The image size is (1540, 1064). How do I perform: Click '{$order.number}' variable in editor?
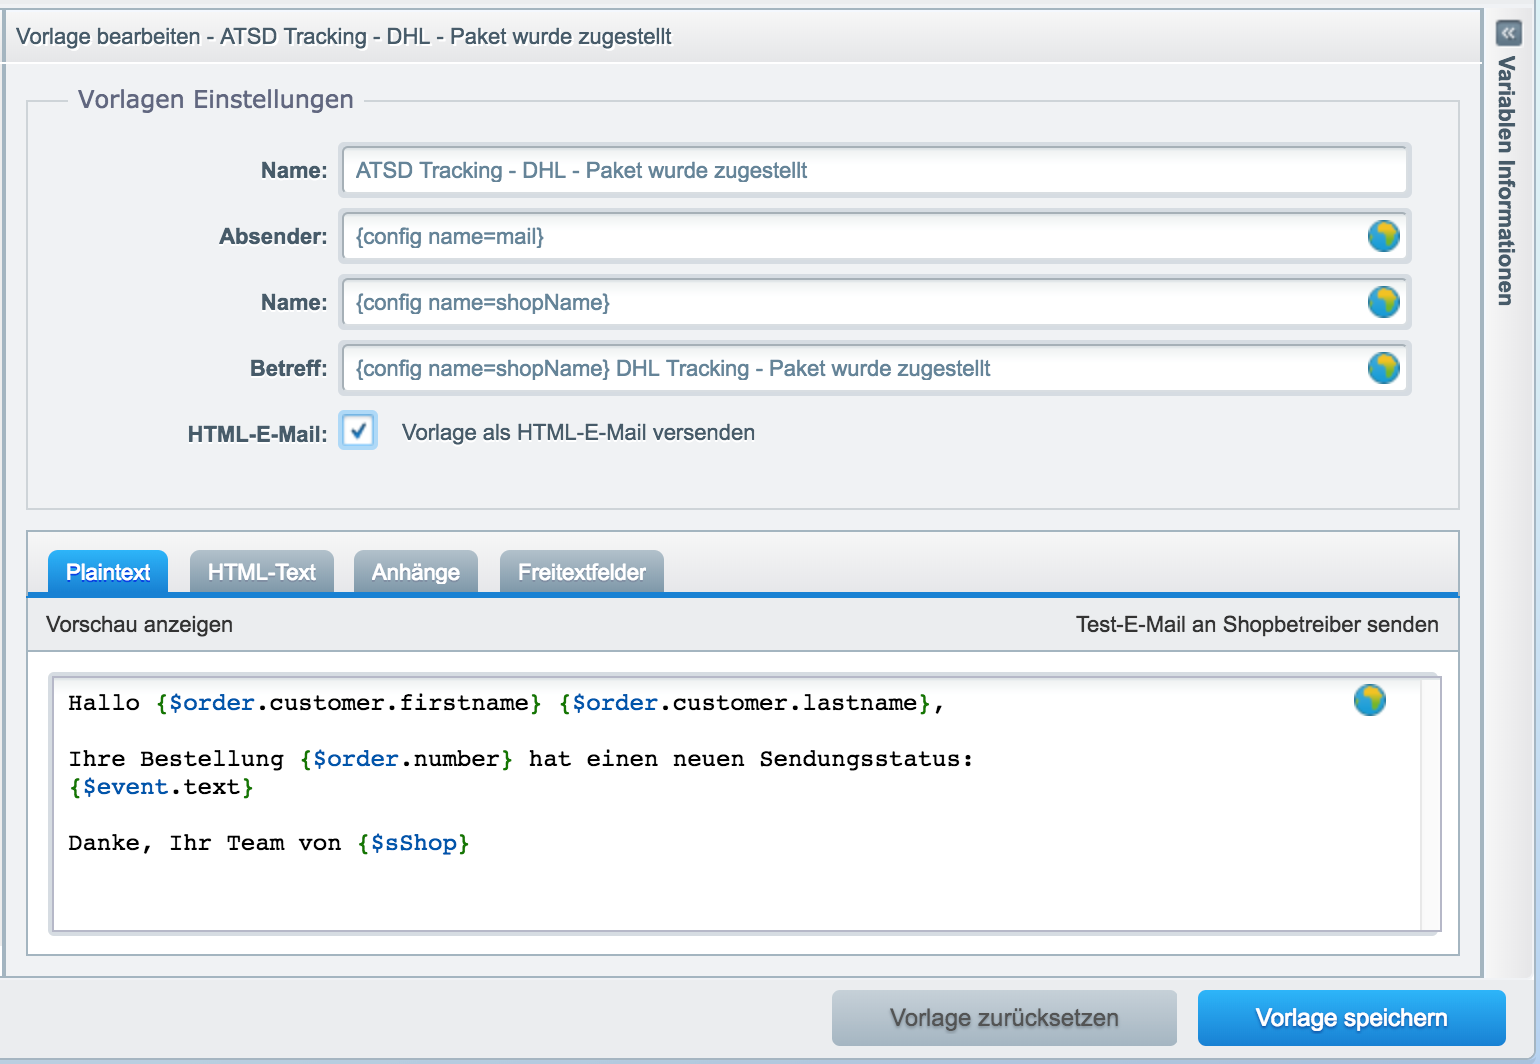[x=406, y=759]
